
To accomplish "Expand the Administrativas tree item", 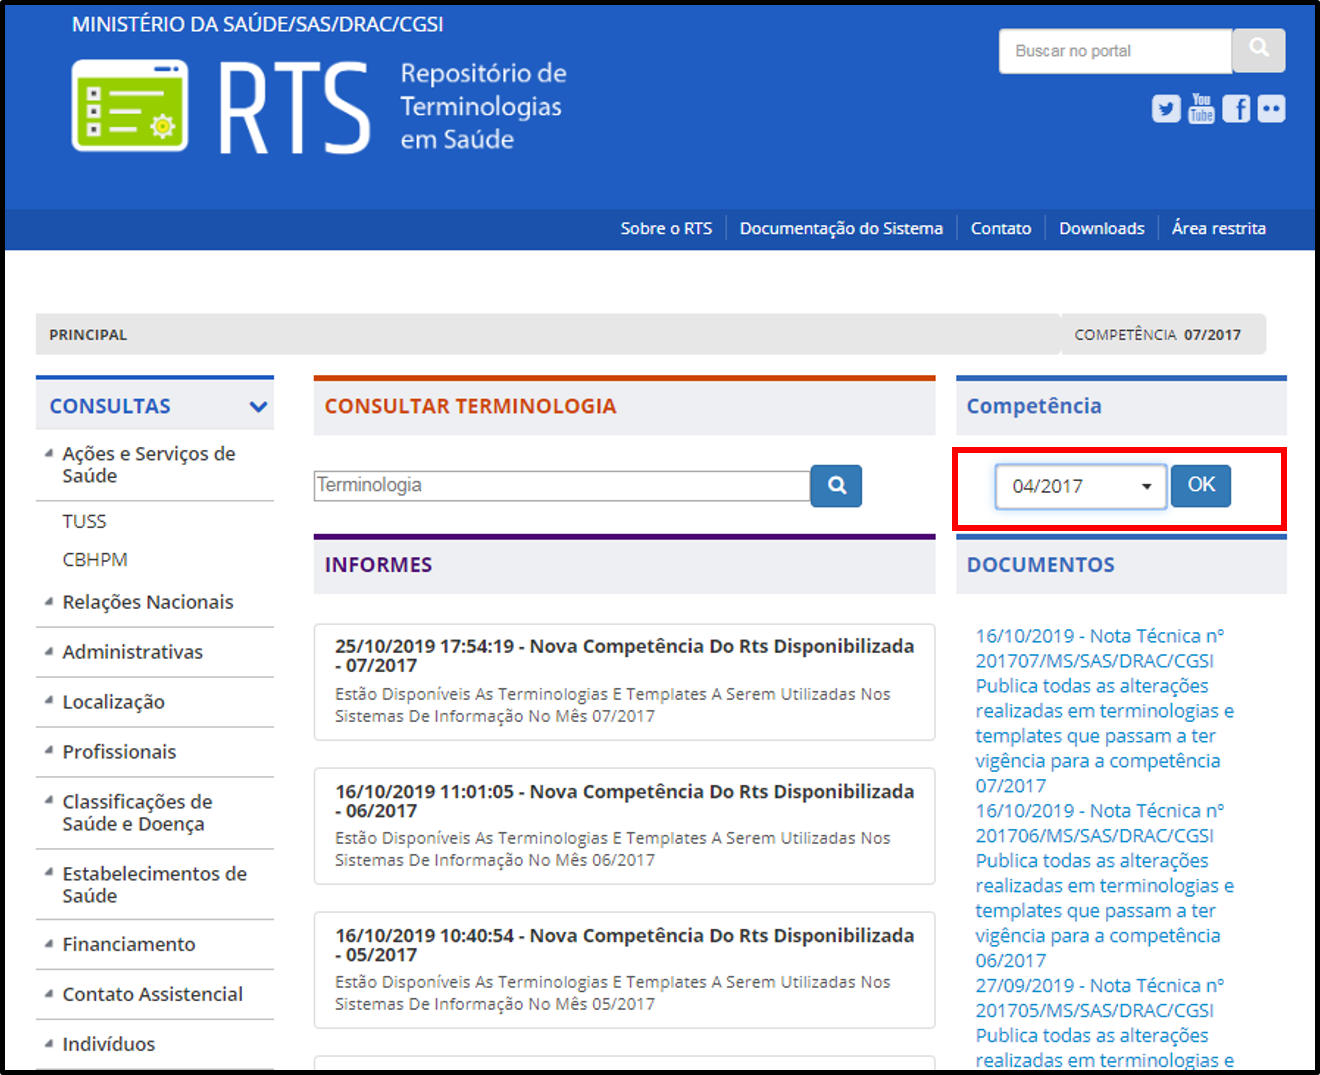I will point(49,652).
